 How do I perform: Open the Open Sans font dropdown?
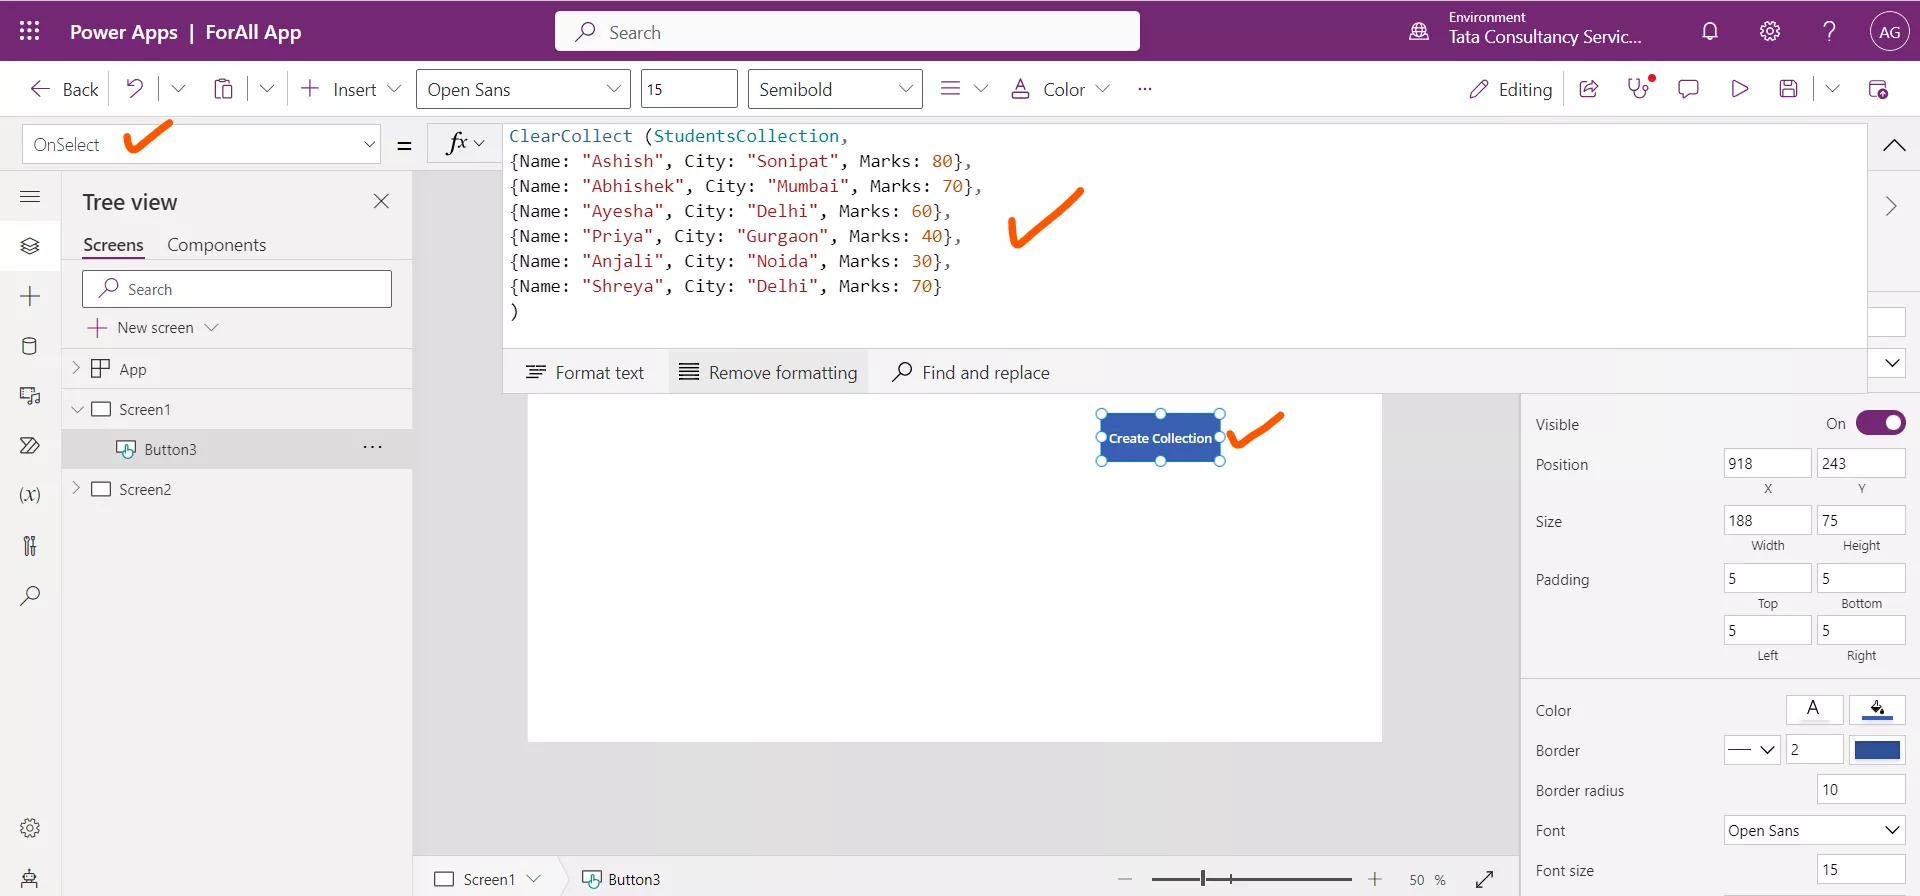point(523,89)
